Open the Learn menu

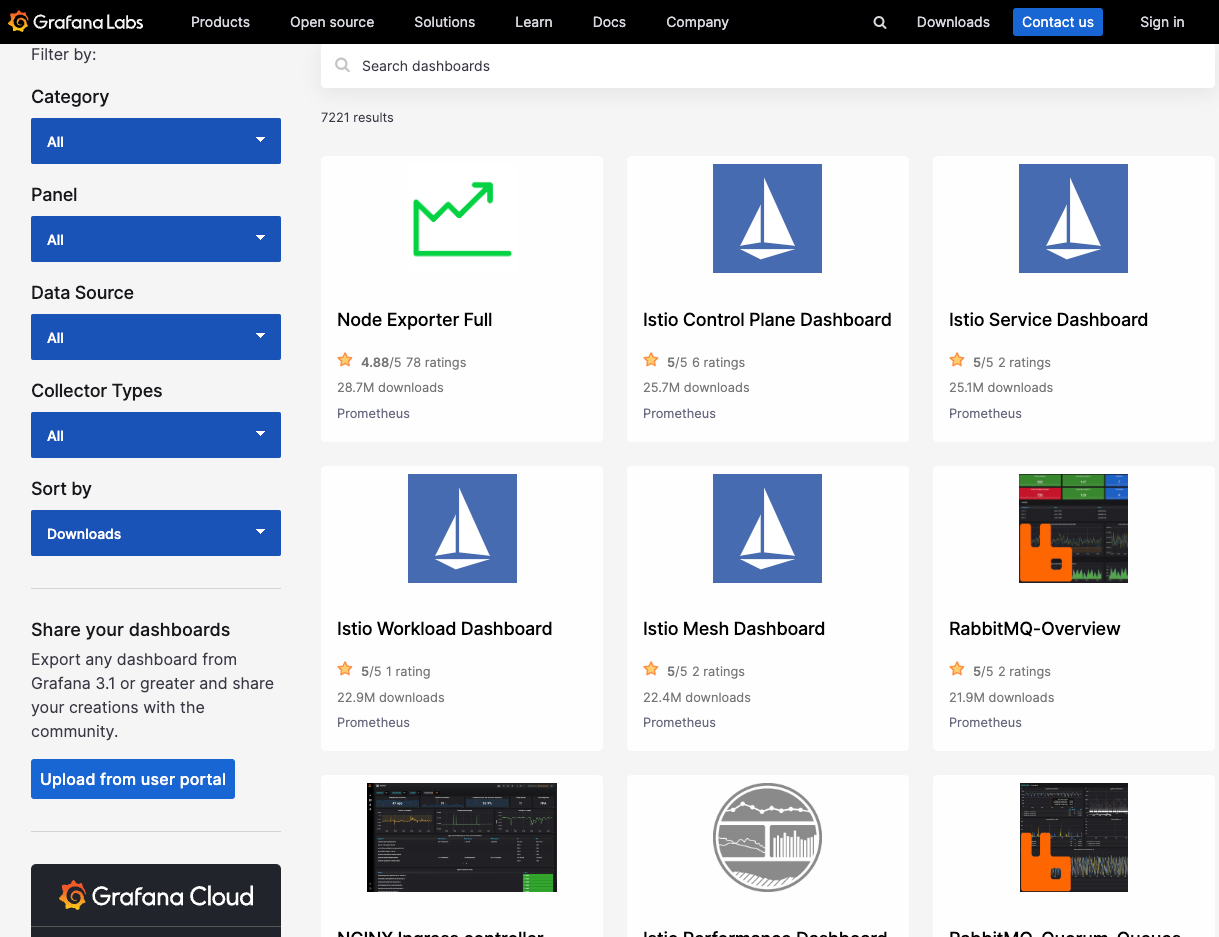534,22
